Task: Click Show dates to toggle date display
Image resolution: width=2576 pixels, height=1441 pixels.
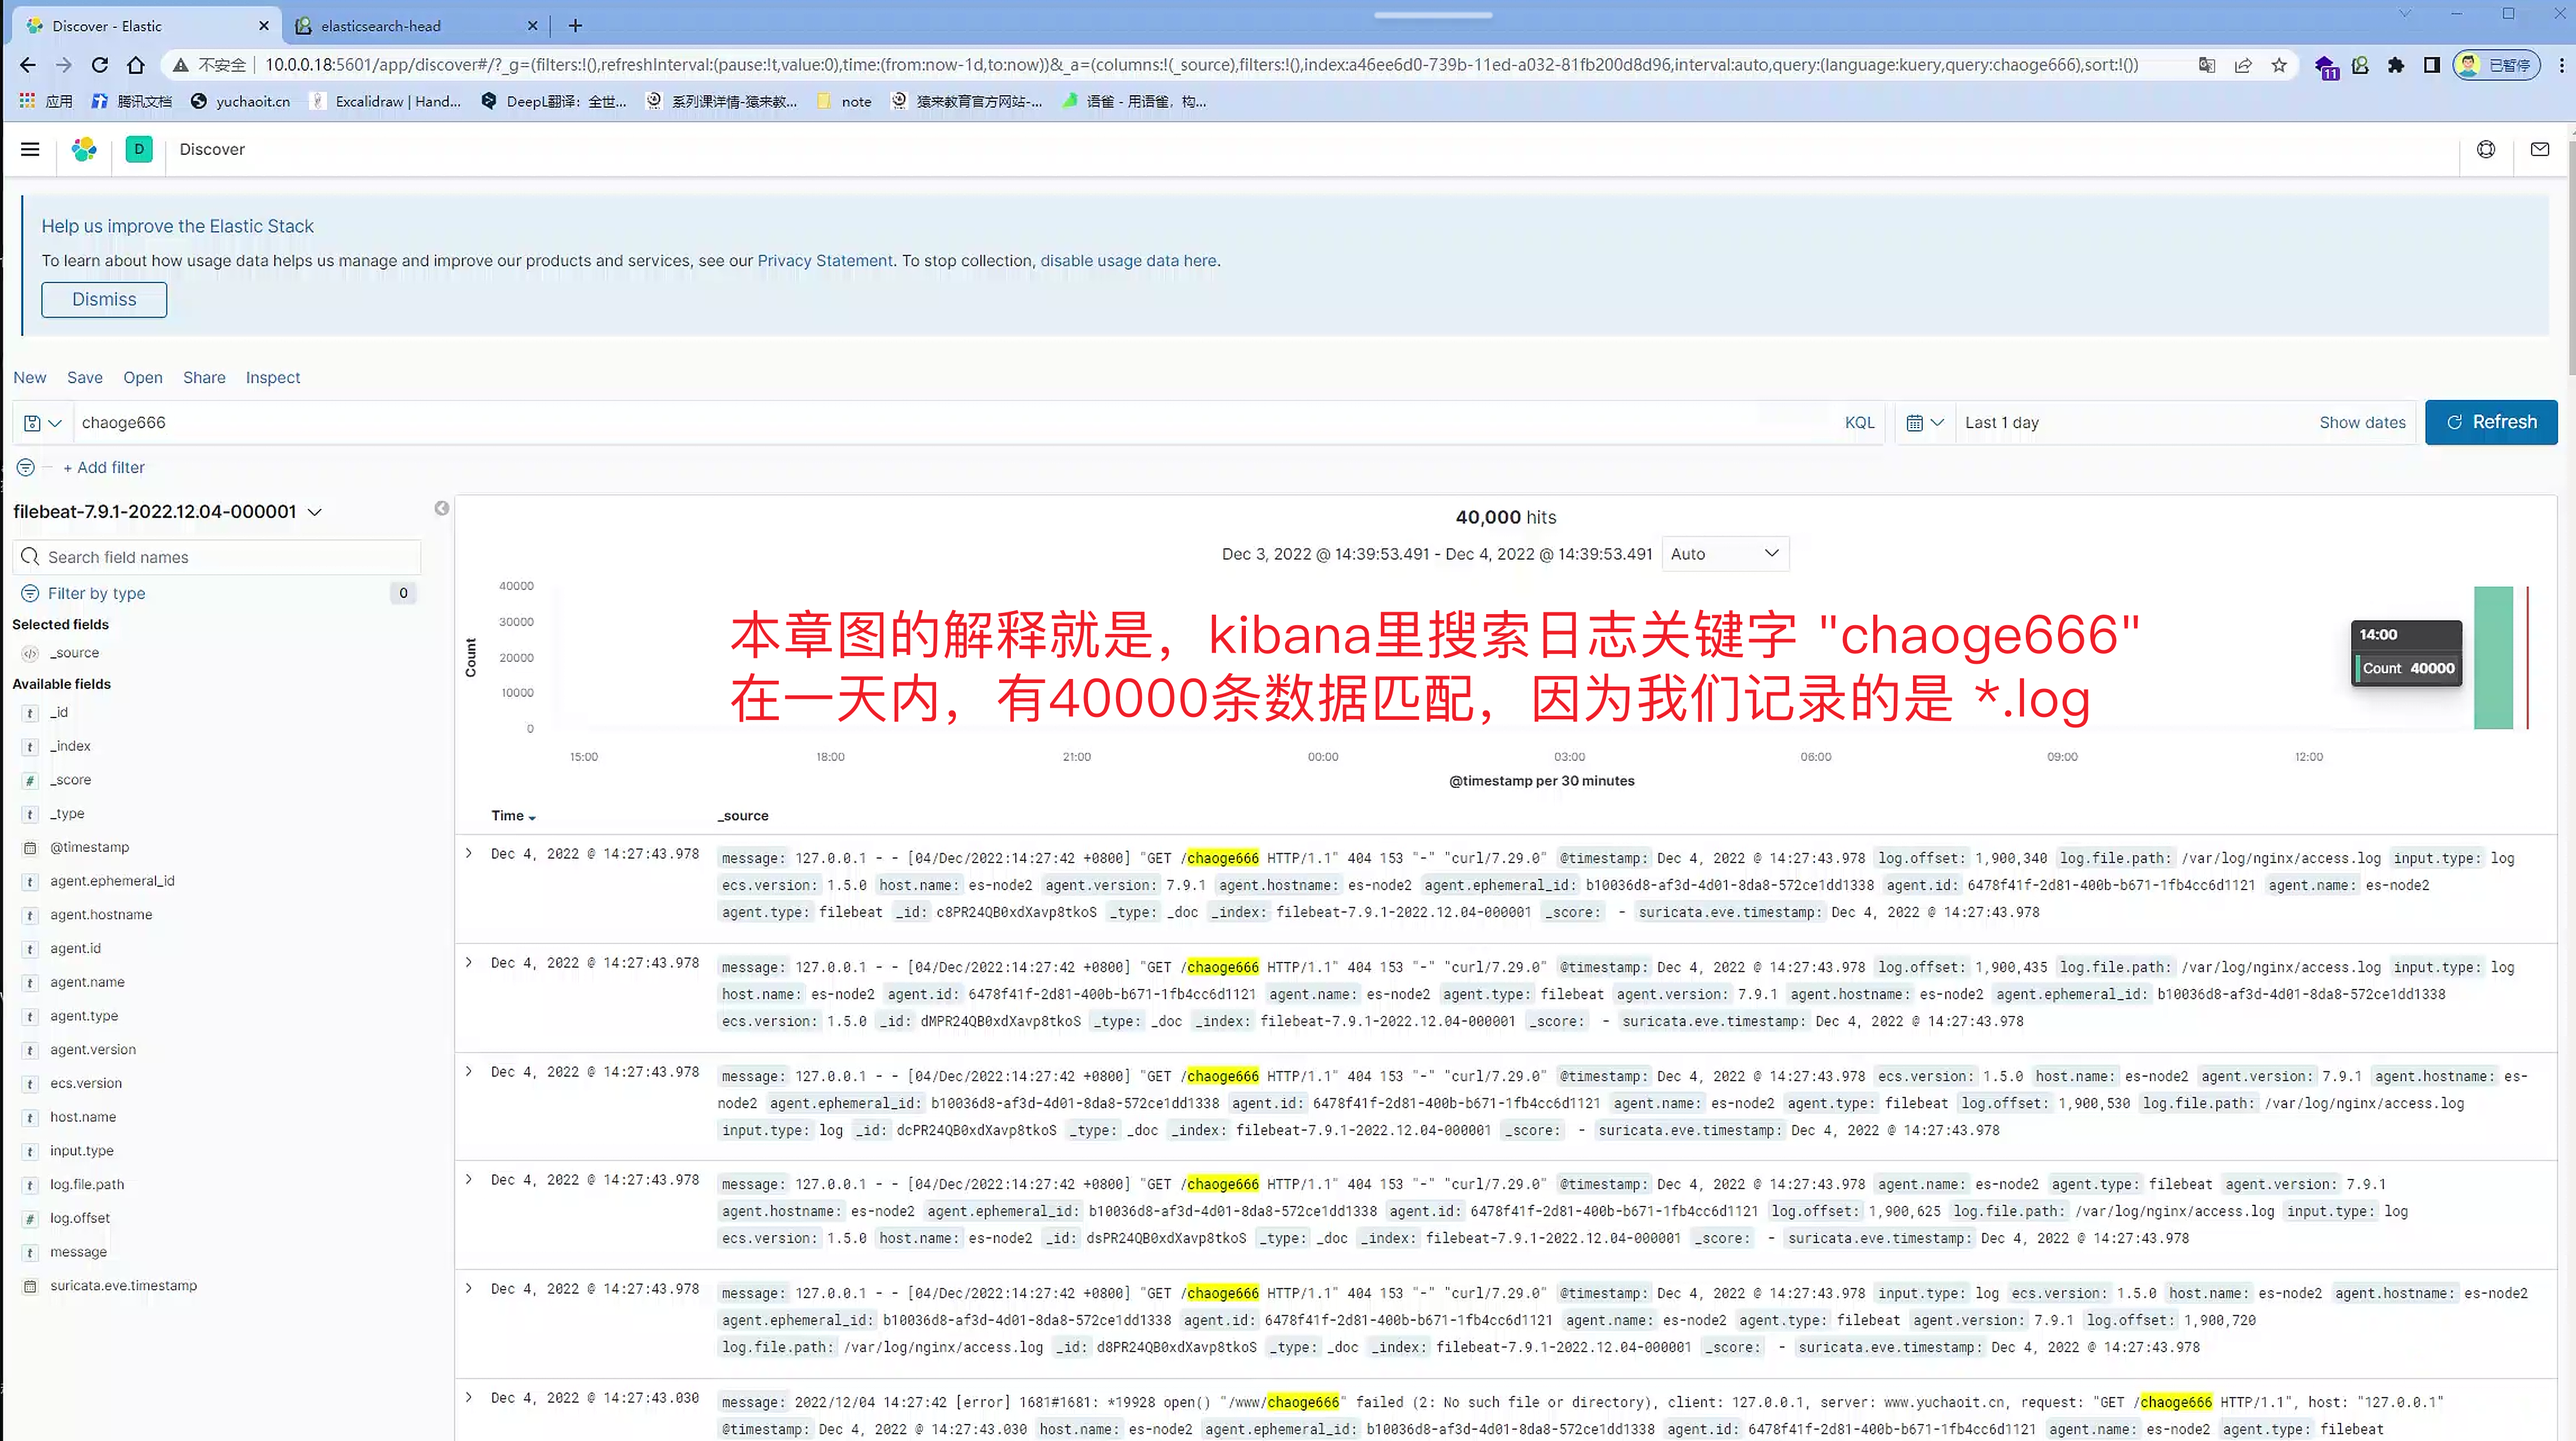Action: coord(2362,422)
